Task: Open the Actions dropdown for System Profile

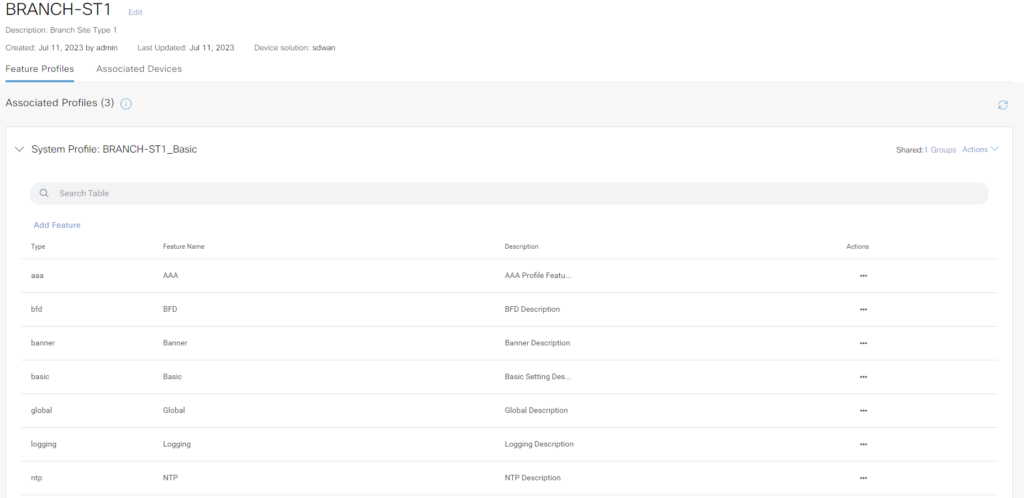Action: pyautogui.click(x=979, y=149)
